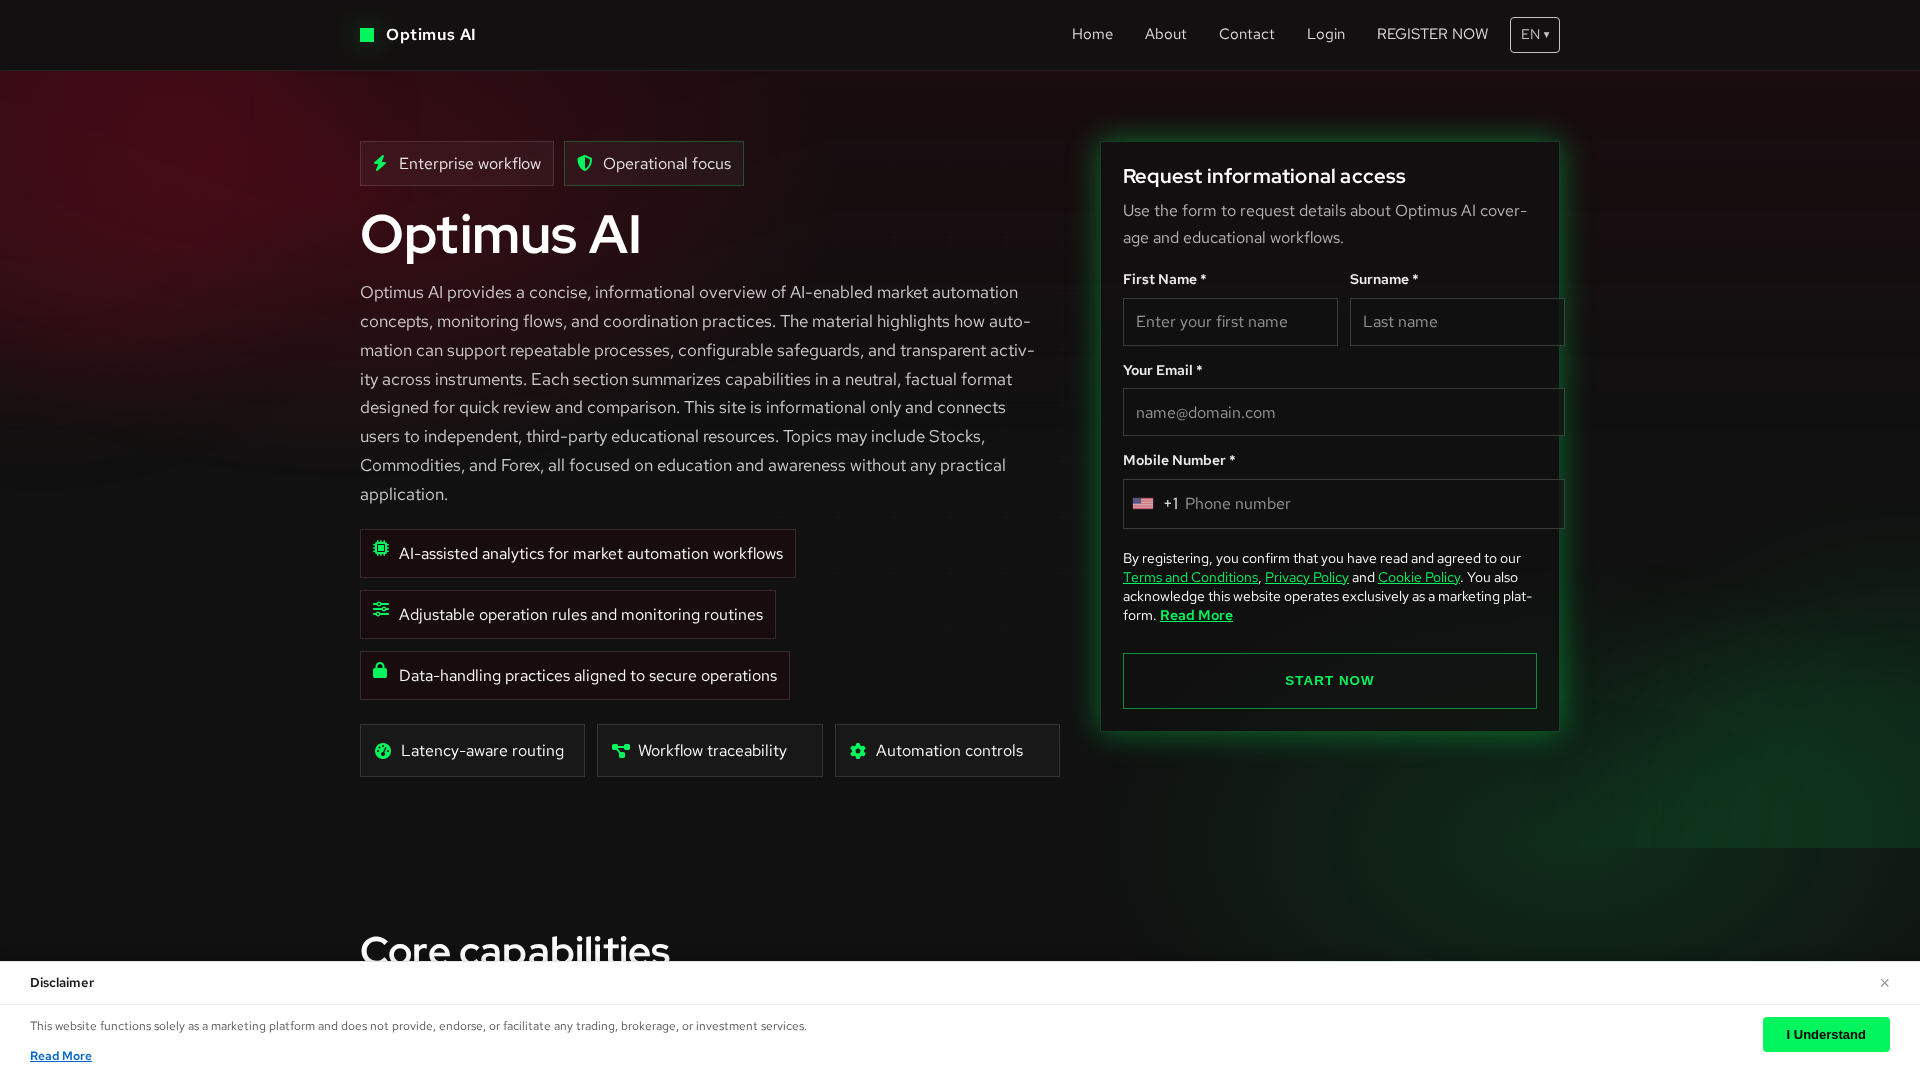Click the gear icon for Automation controls

tap(858, 751)
